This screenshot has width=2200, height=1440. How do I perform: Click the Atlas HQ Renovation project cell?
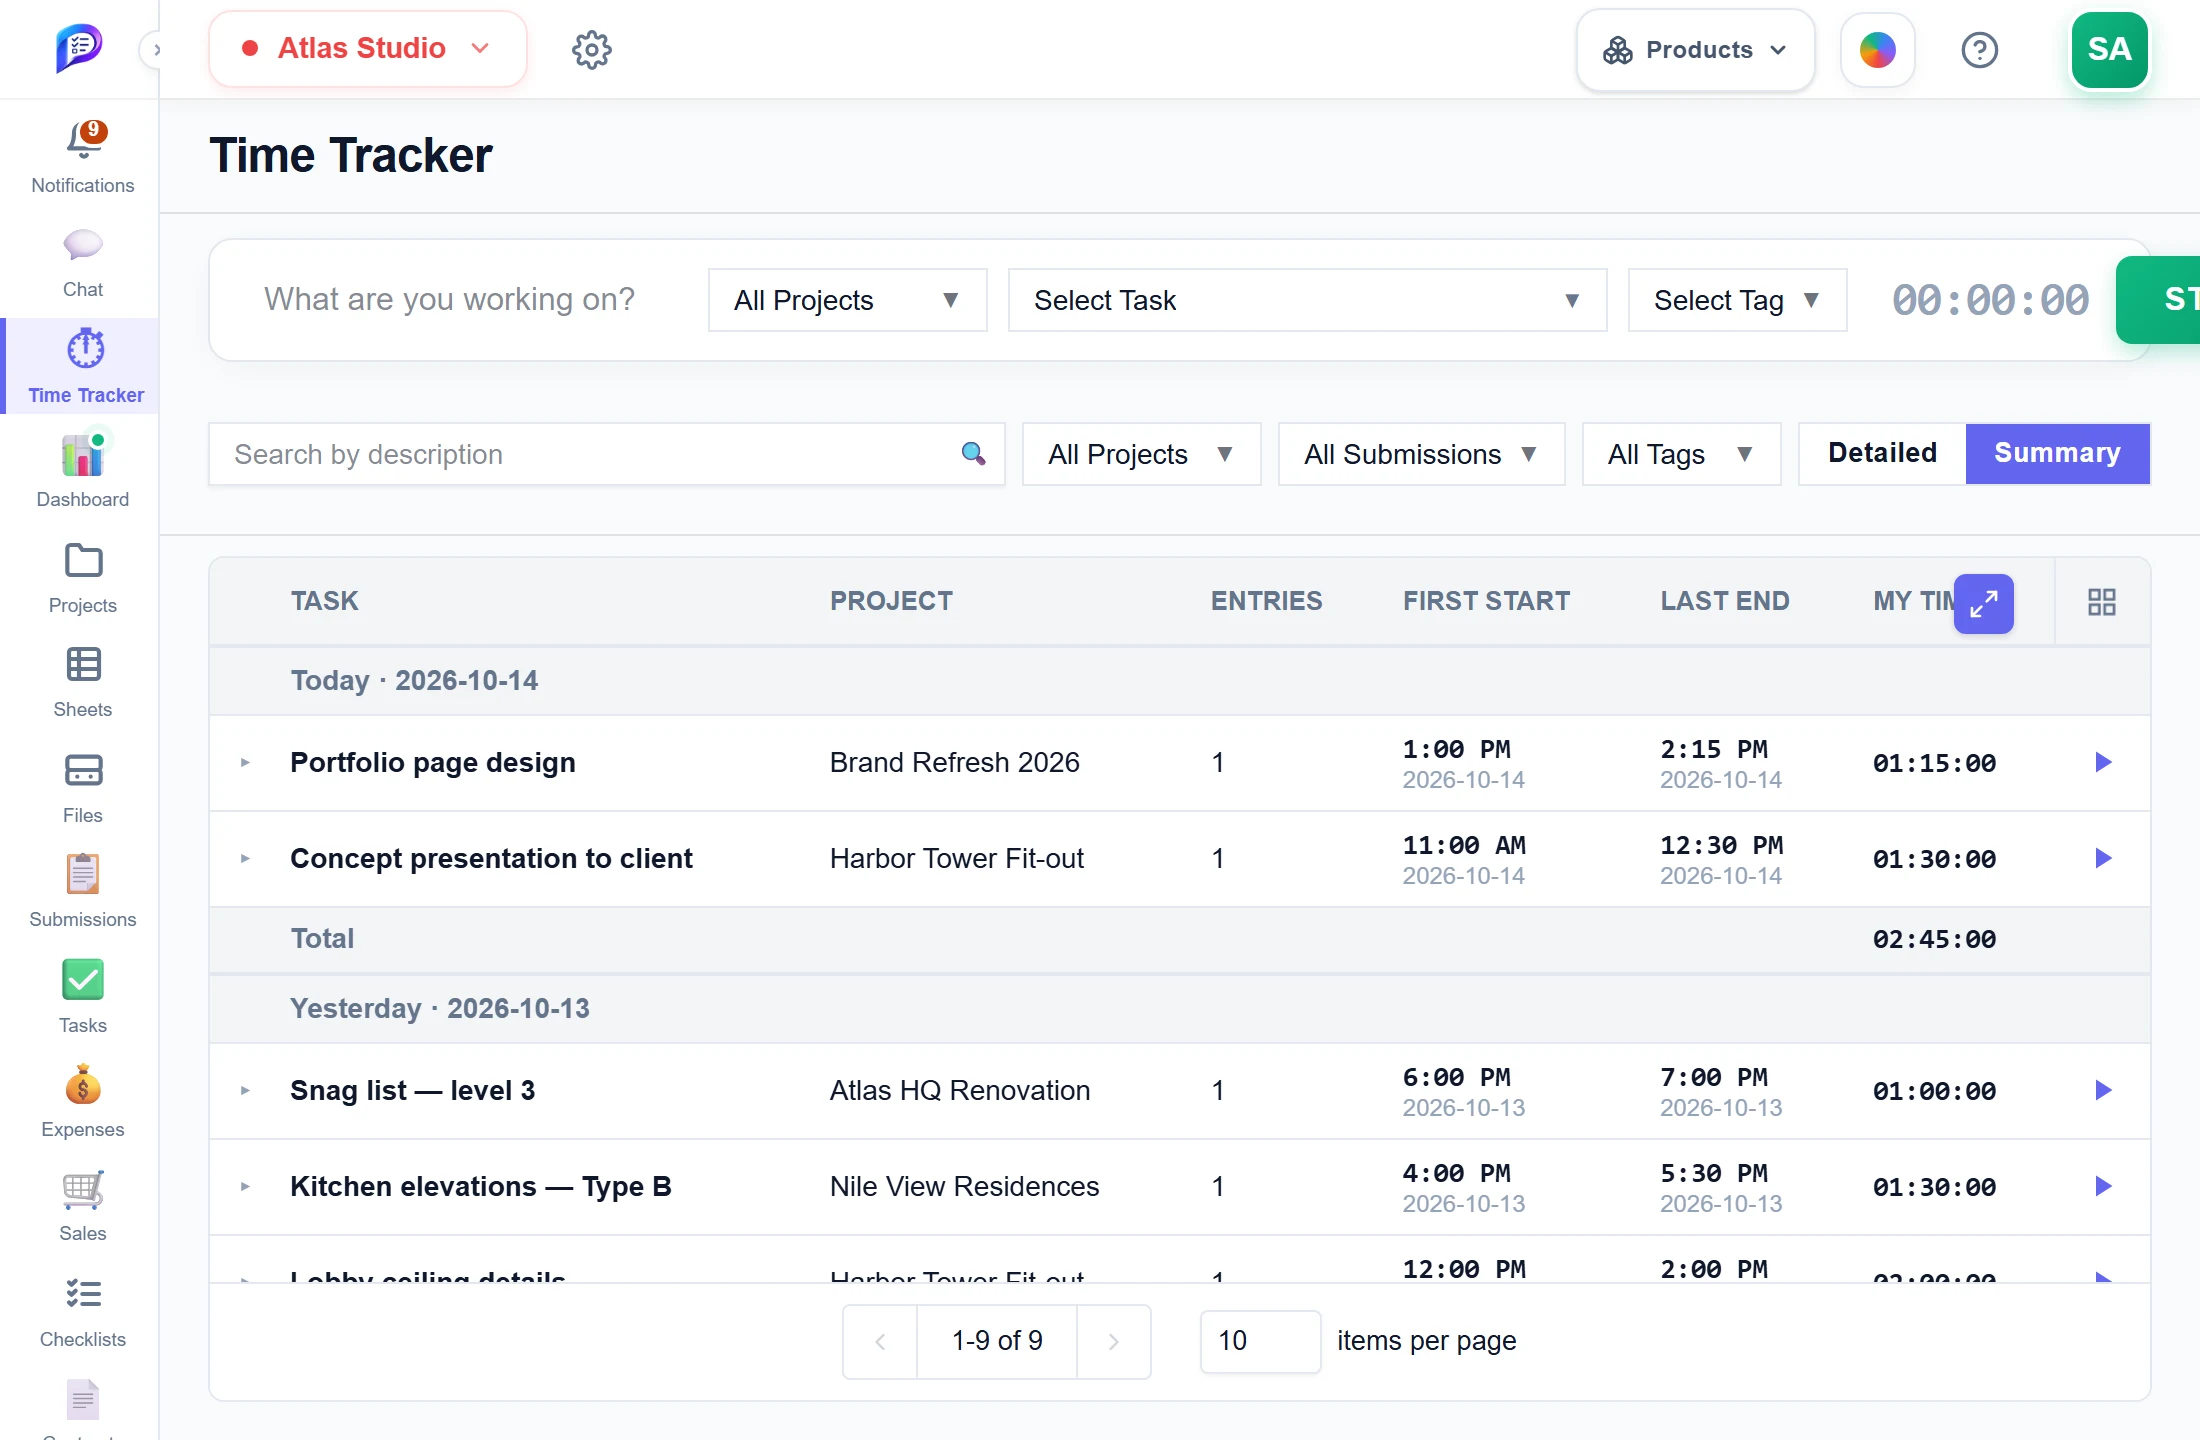(x=960, y=1091)
